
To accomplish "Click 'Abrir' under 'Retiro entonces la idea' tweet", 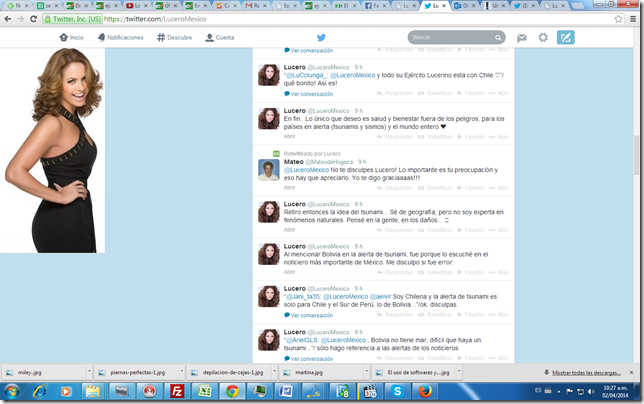I will point(289,230).
